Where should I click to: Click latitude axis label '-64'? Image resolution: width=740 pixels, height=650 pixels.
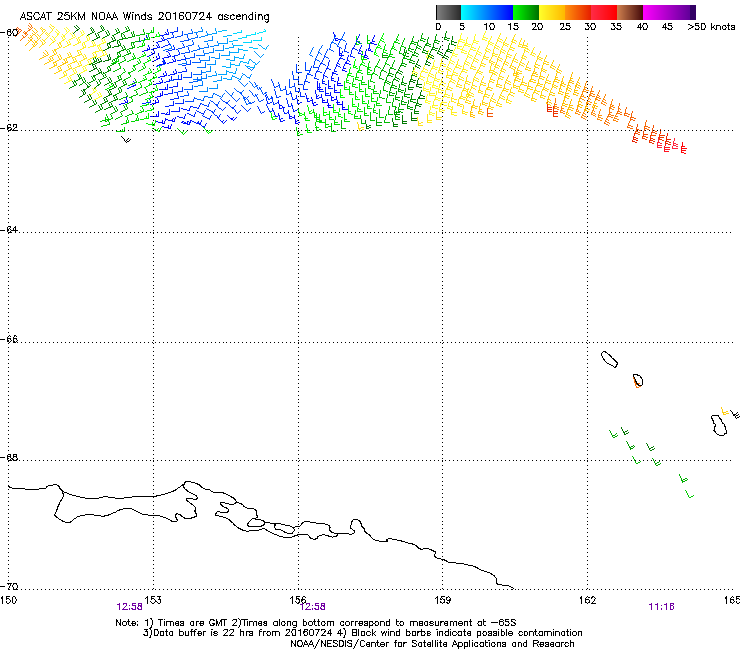tap(9, 229)
